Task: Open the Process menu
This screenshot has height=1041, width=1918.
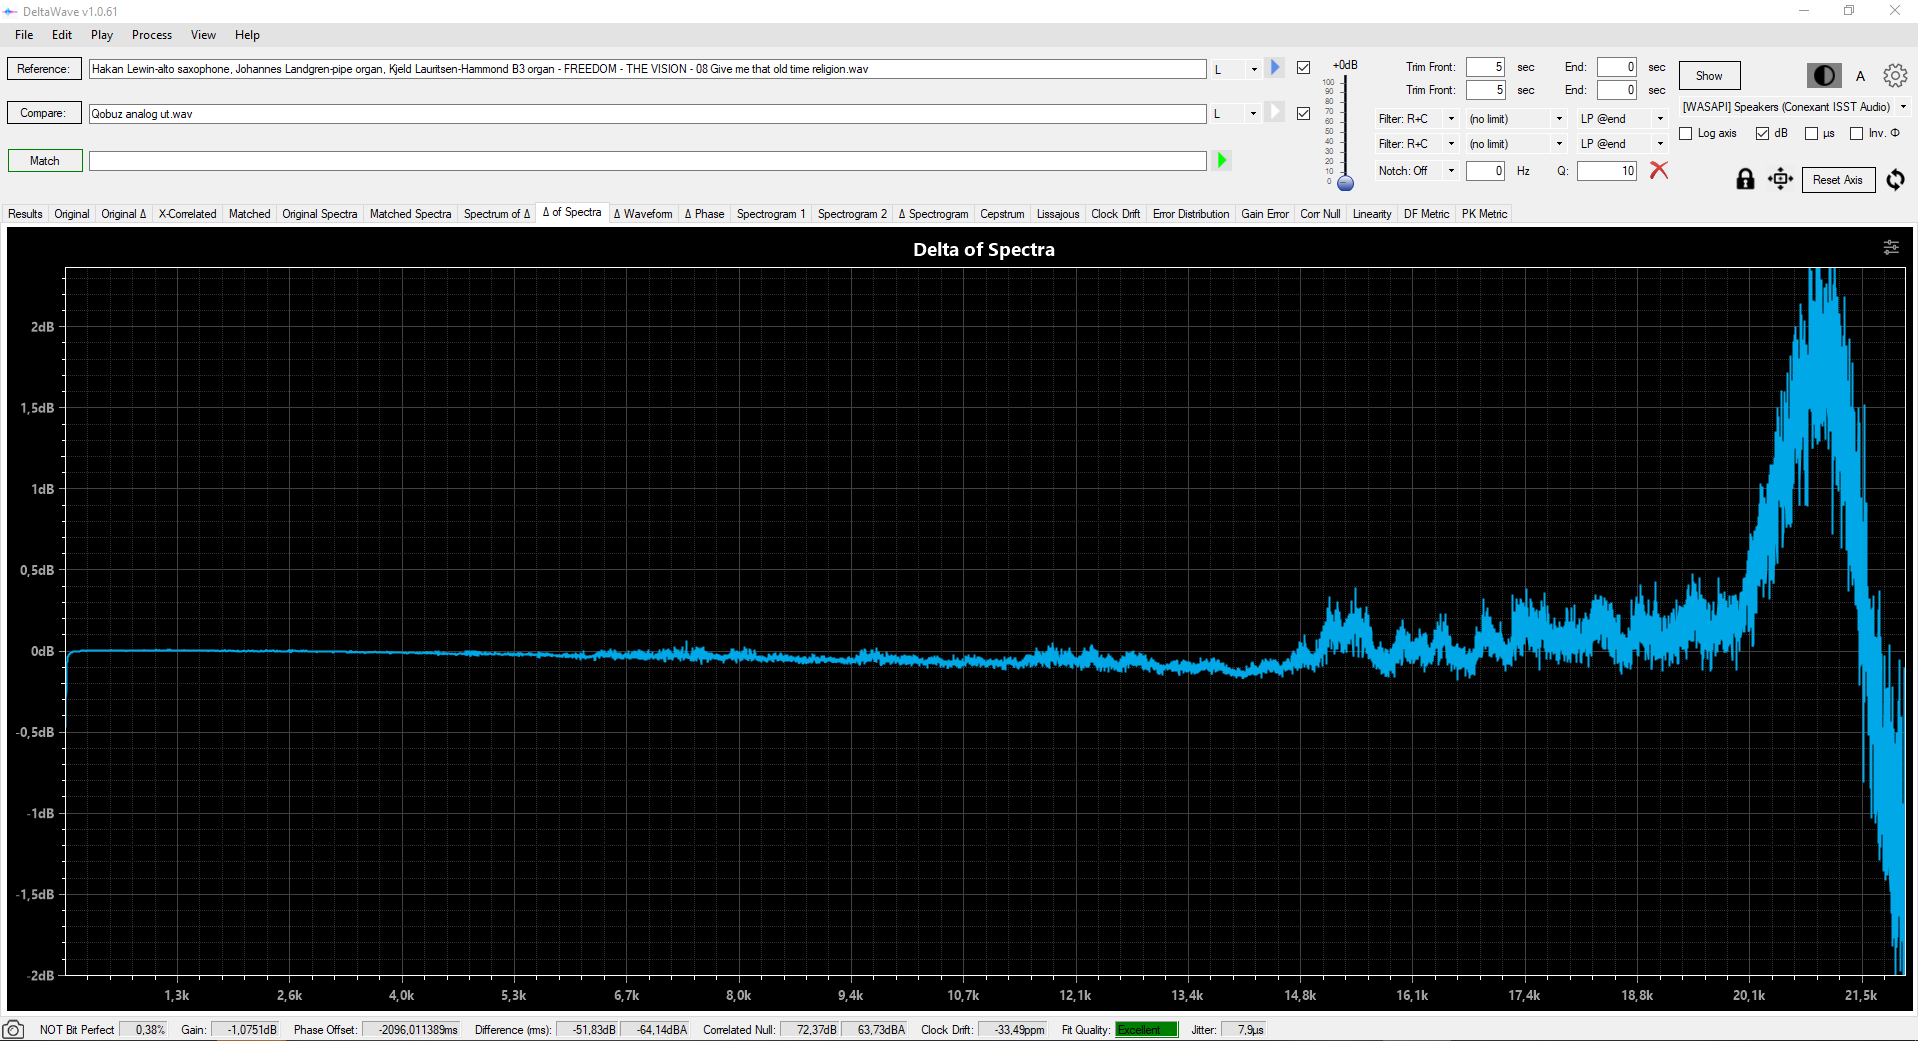Action: point(152,34)
